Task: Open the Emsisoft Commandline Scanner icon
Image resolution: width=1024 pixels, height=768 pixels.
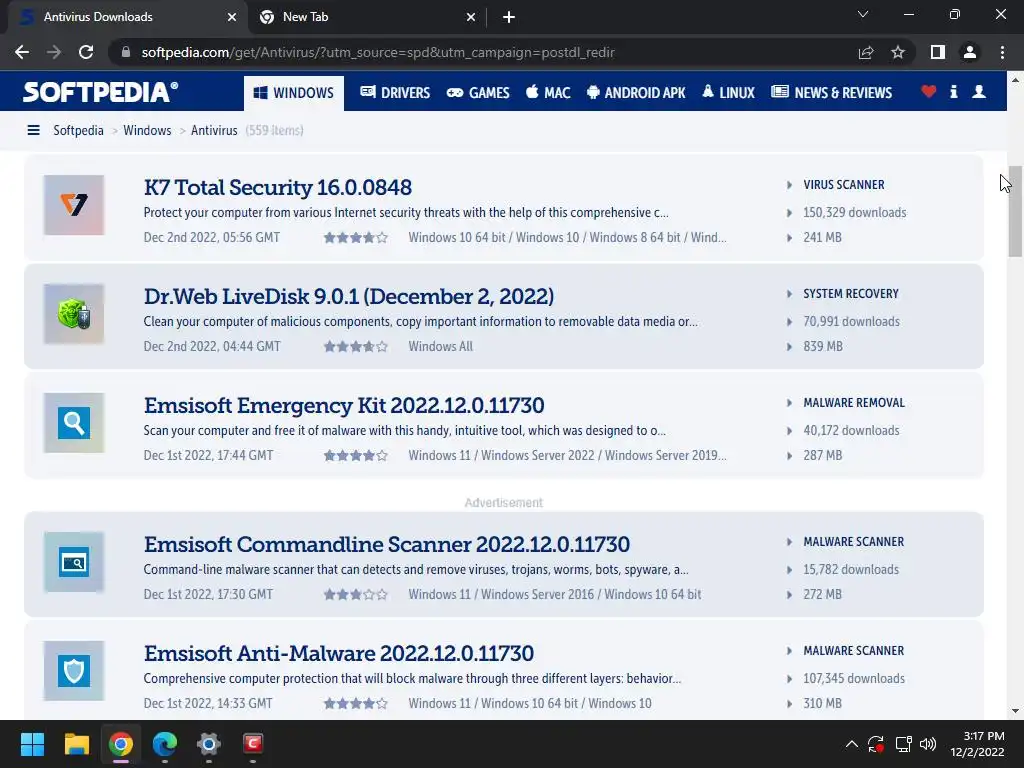Action: click(74, 562)
